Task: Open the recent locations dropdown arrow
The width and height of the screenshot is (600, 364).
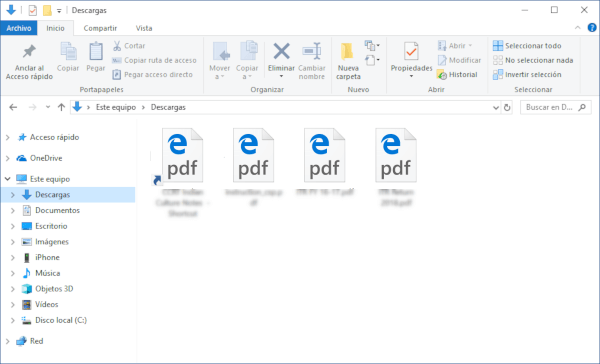Action: click(x=48, y=107)
